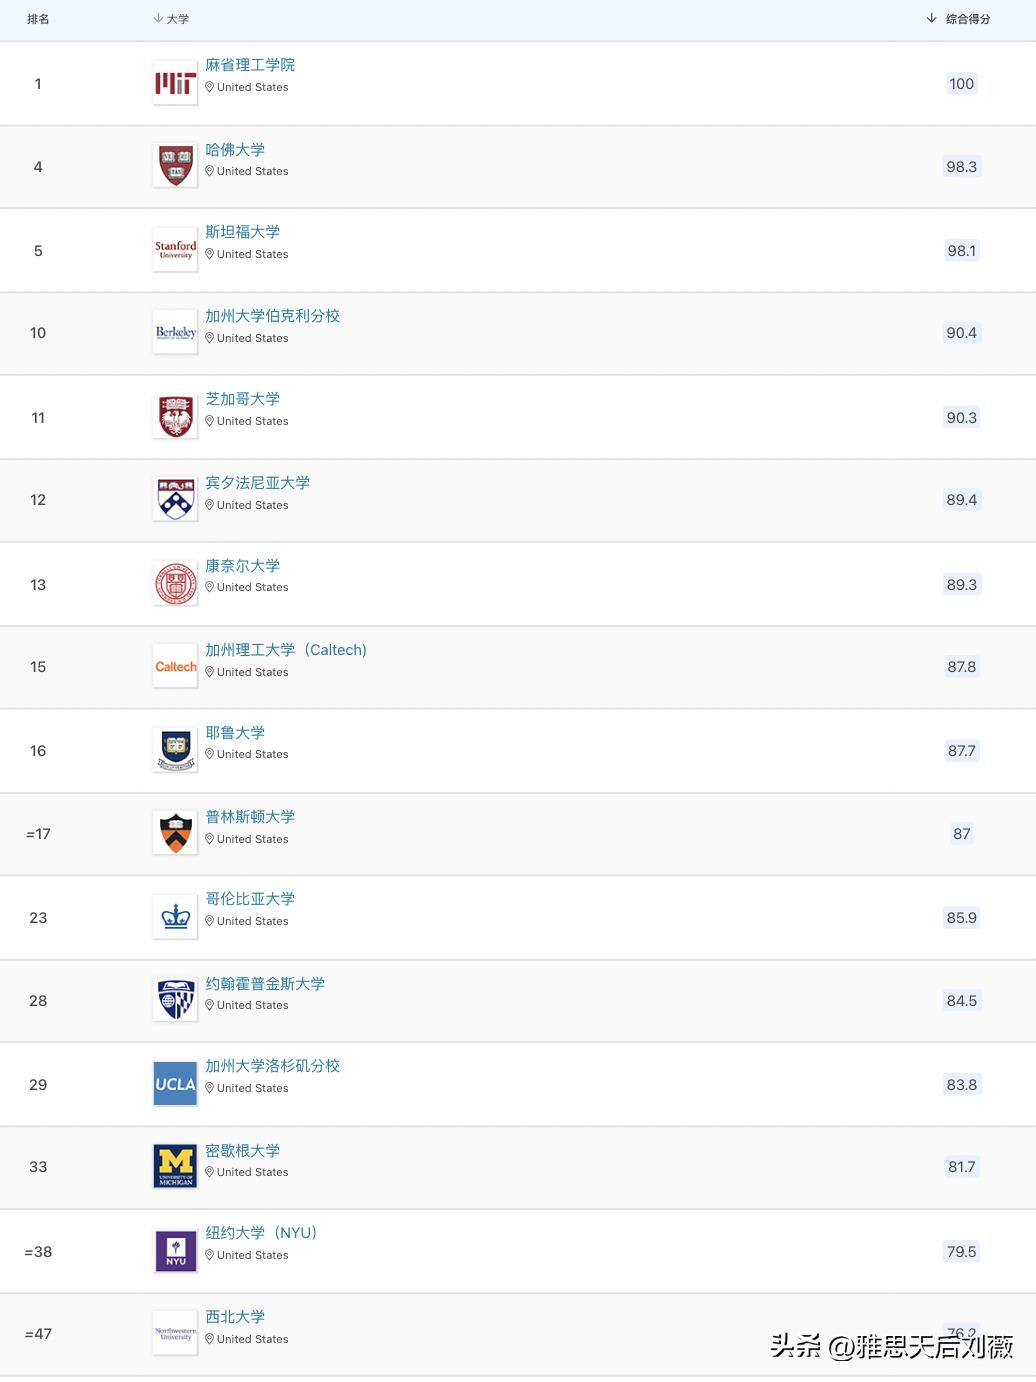The image size is (1036, 1382).
Task: Click the 100 score badge
Action: [961, 84]
